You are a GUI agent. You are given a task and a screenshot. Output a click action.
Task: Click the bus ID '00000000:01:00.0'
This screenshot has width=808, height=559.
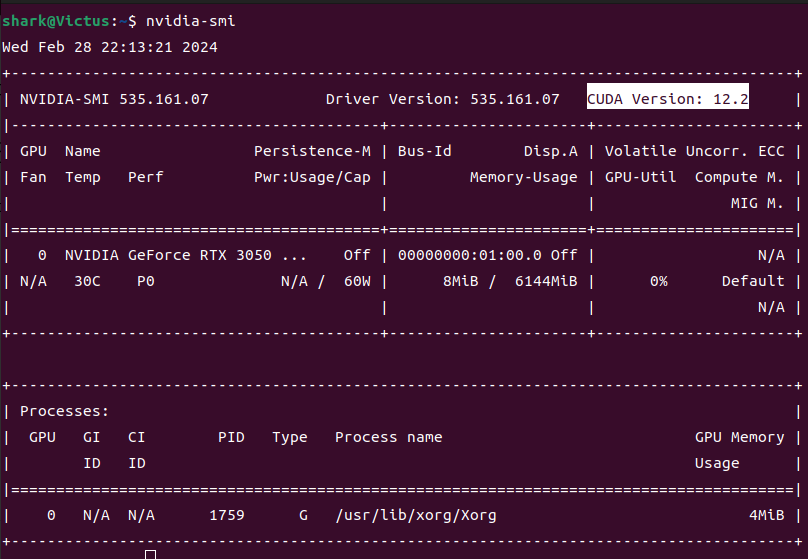click(x=470, y=255)
